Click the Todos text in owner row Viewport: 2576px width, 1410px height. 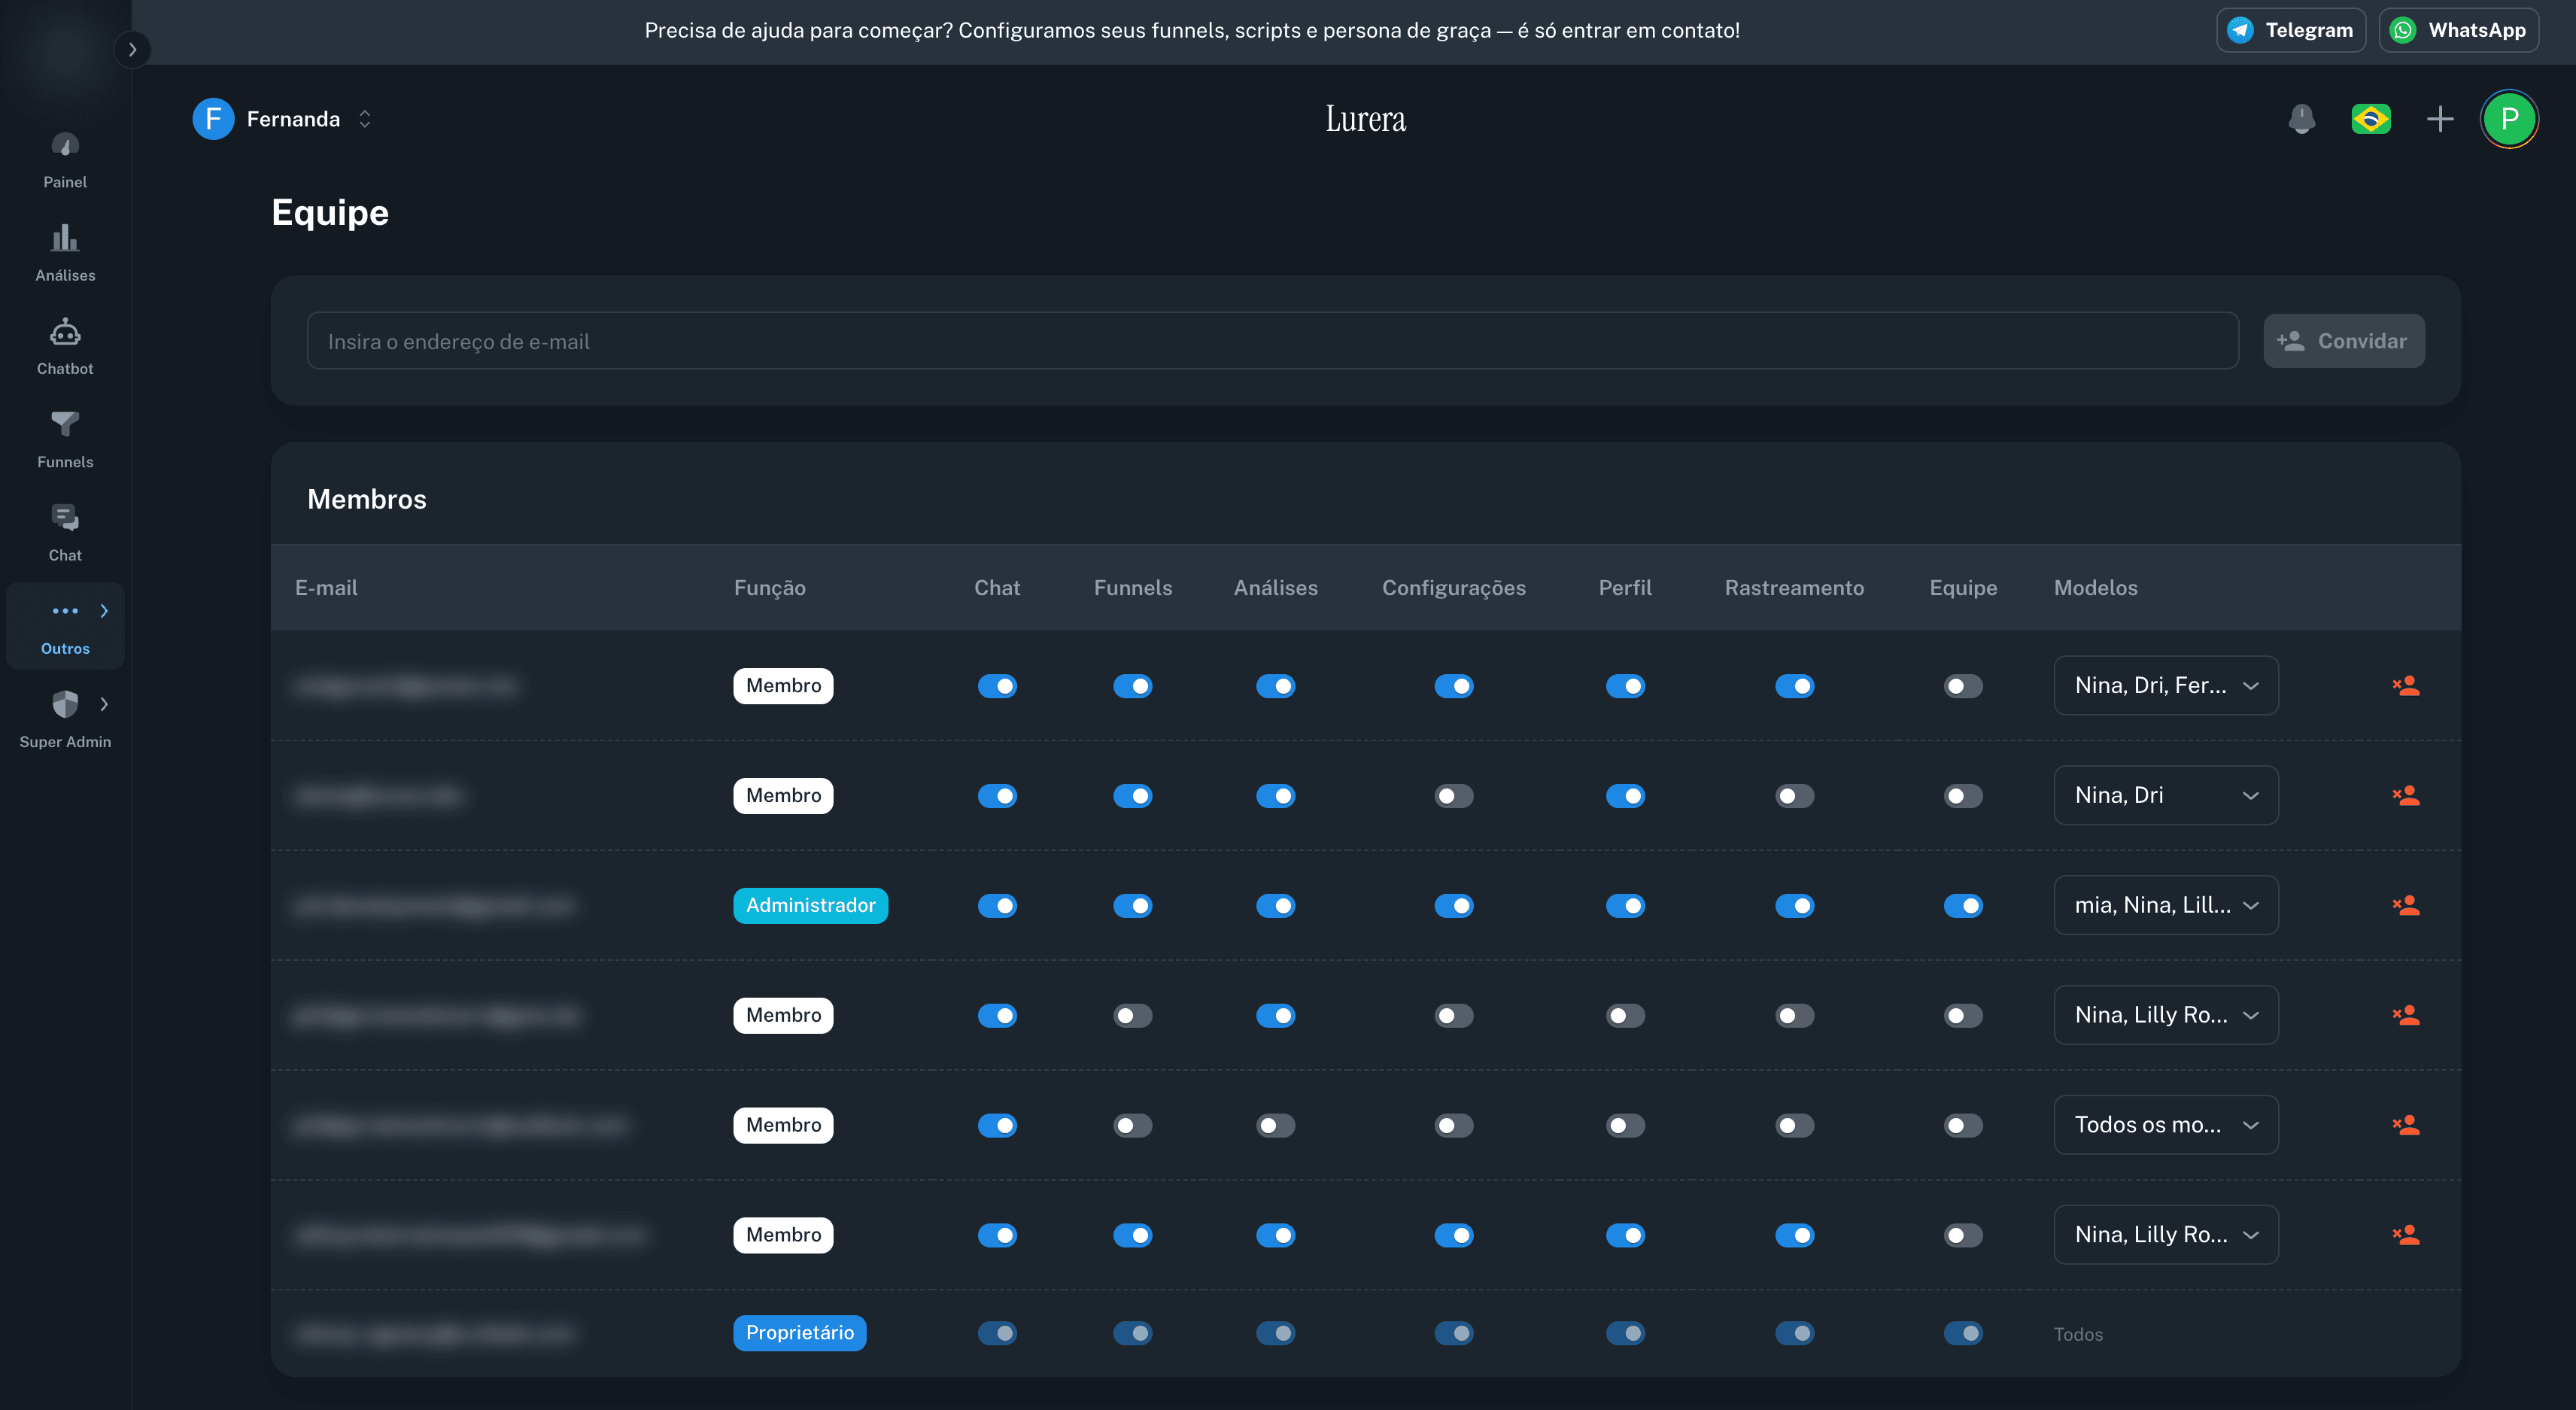(x=2078, y=1334)
